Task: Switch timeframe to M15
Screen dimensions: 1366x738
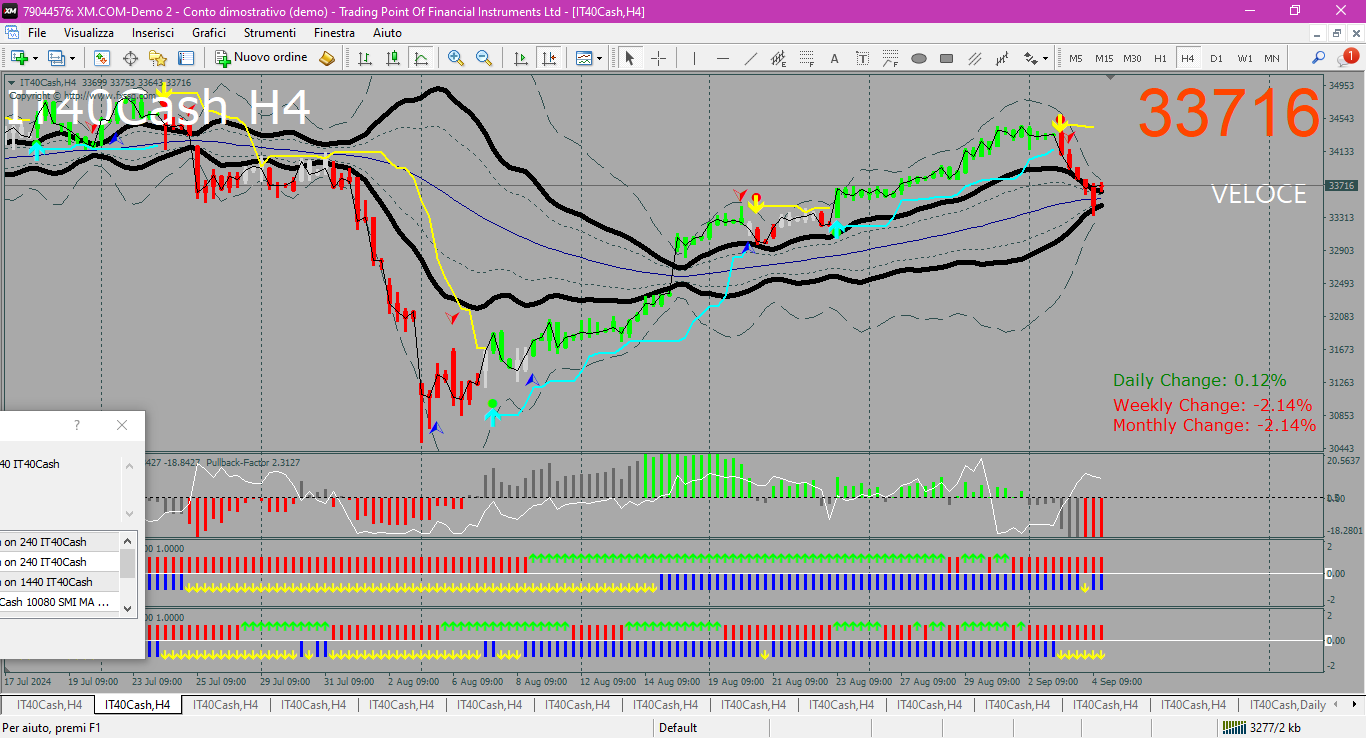Action: 1104,58
